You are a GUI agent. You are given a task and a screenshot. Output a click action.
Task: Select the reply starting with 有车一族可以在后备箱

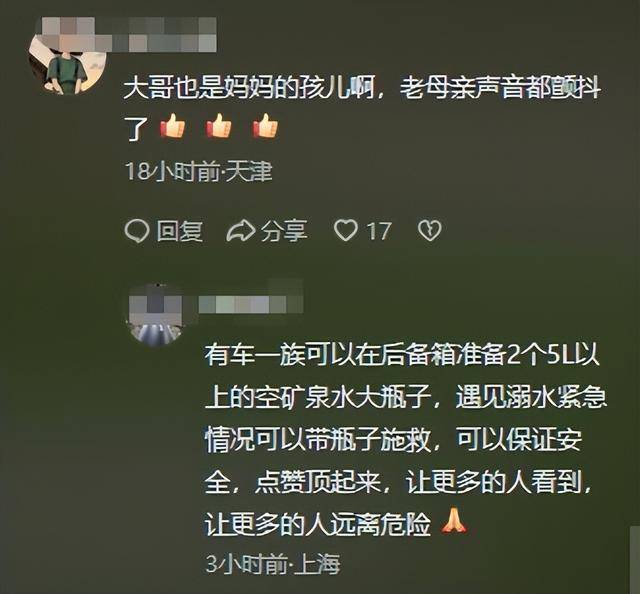pos(405,440)
